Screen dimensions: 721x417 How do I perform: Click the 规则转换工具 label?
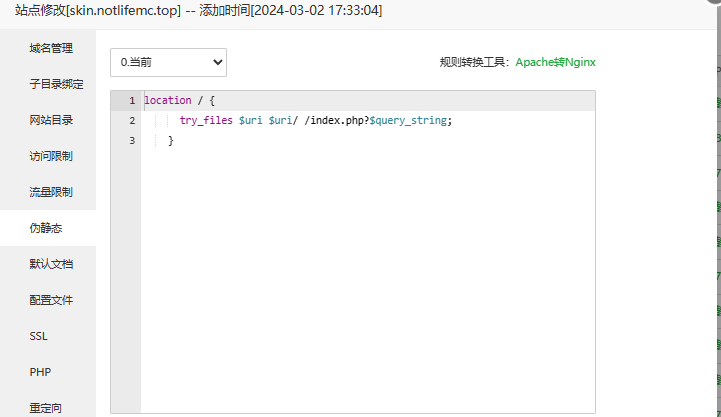(x=475, y=62)
